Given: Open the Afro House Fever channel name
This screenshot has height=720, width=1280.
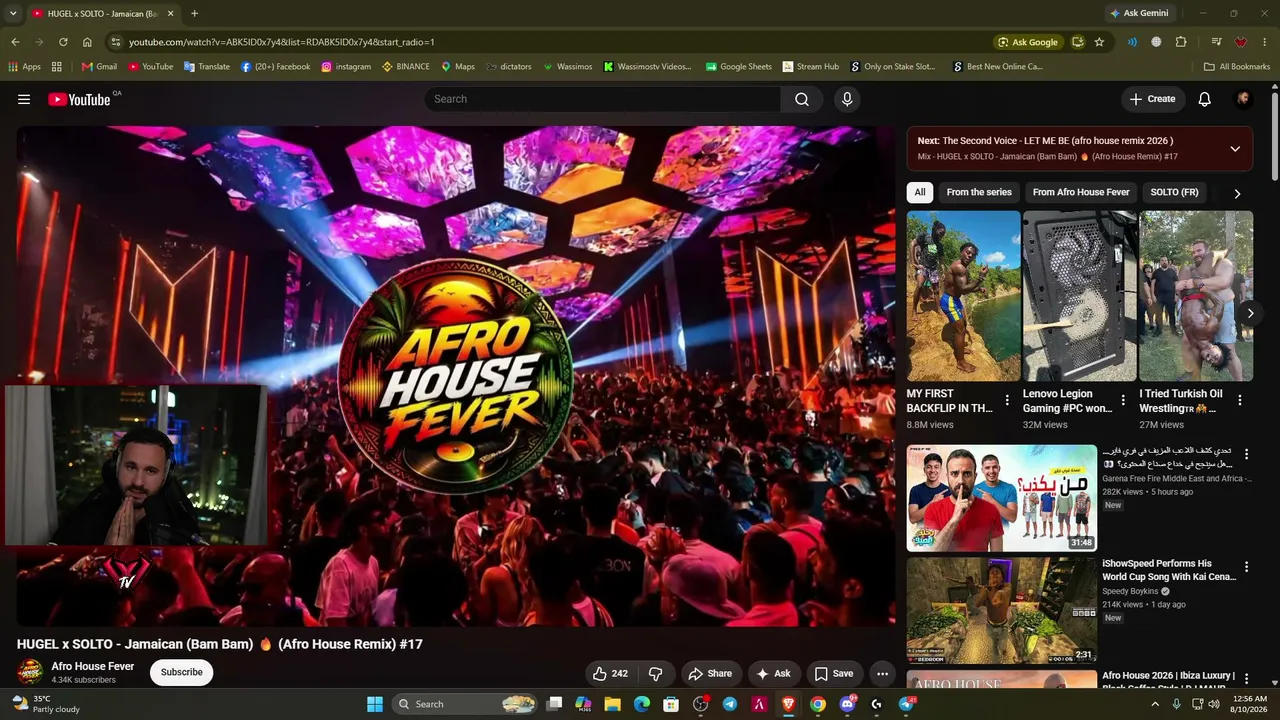Looking at the screenshot, I should click(93, 666).
